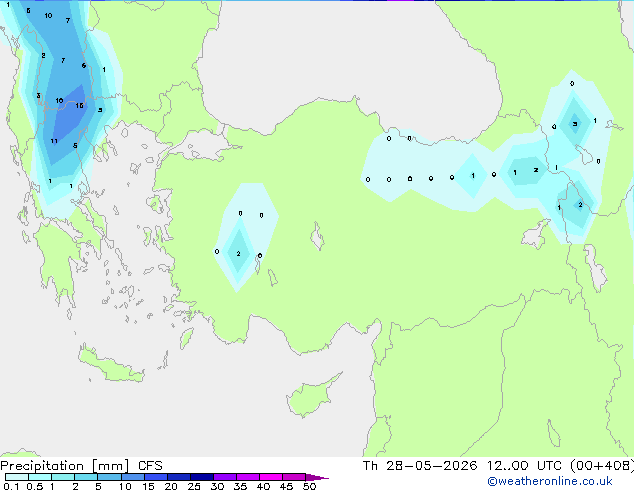This screenshot has height=490, width=634.
Task: Click the 1–2 mm legend swatch
Action: click(x=63, y=477)
